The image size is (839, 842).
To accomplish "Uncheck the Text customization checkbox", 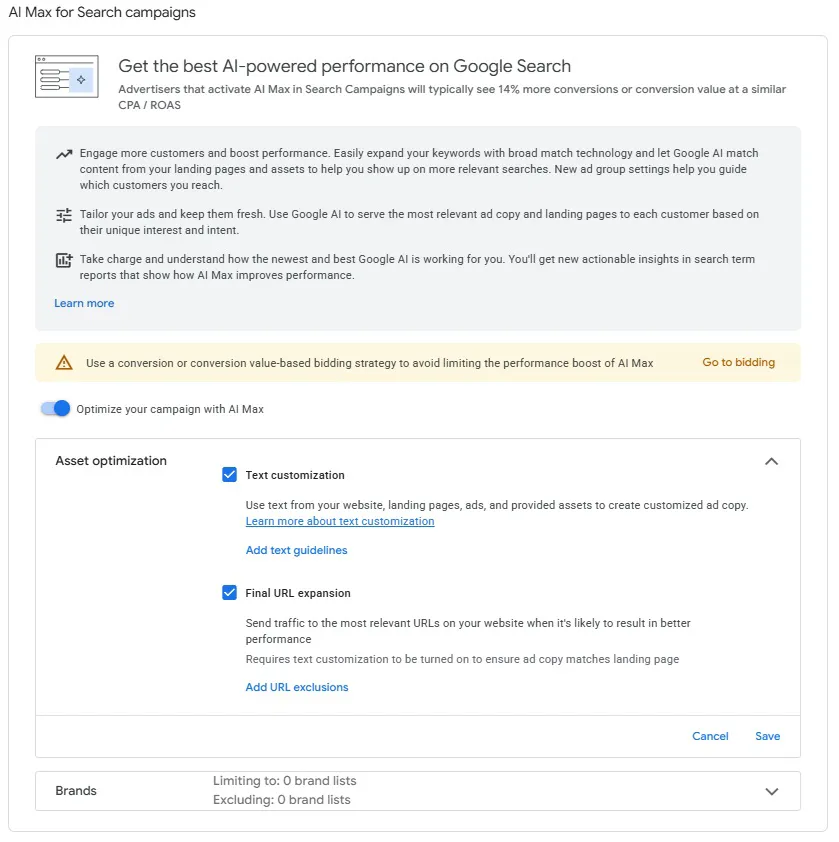I will (229, 475).
